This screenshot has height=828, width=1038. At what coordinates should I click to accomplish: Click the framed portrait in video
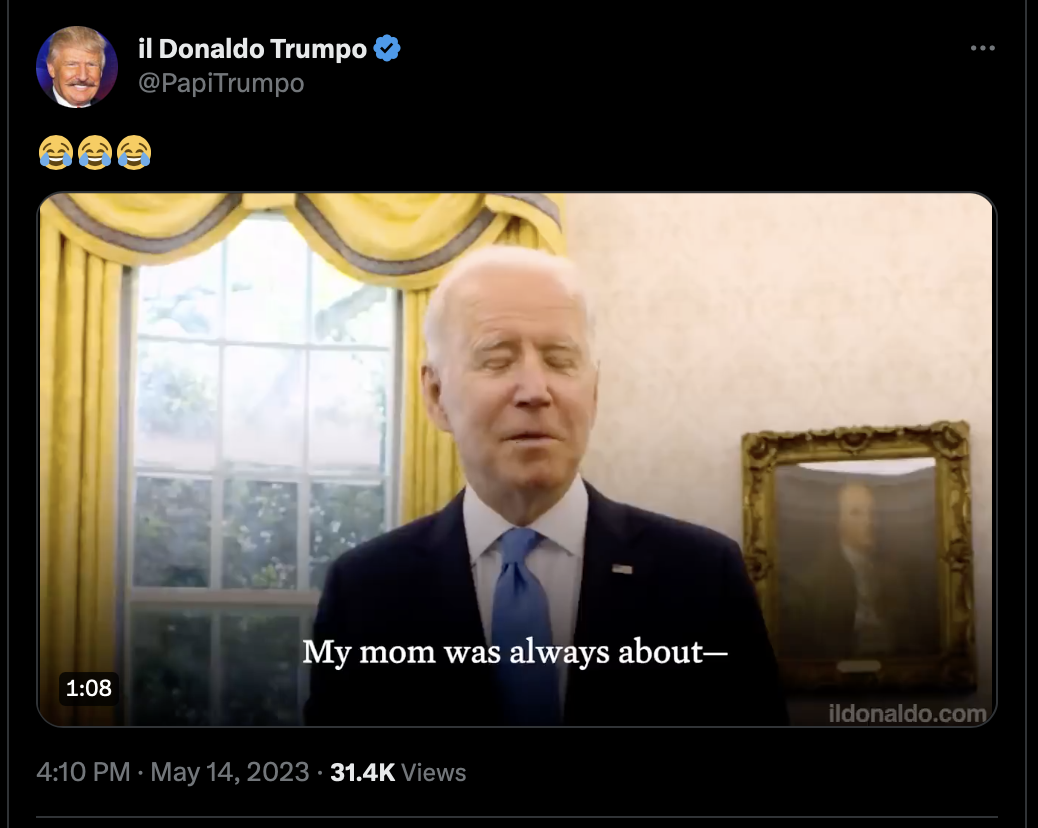tap(858, 556)
